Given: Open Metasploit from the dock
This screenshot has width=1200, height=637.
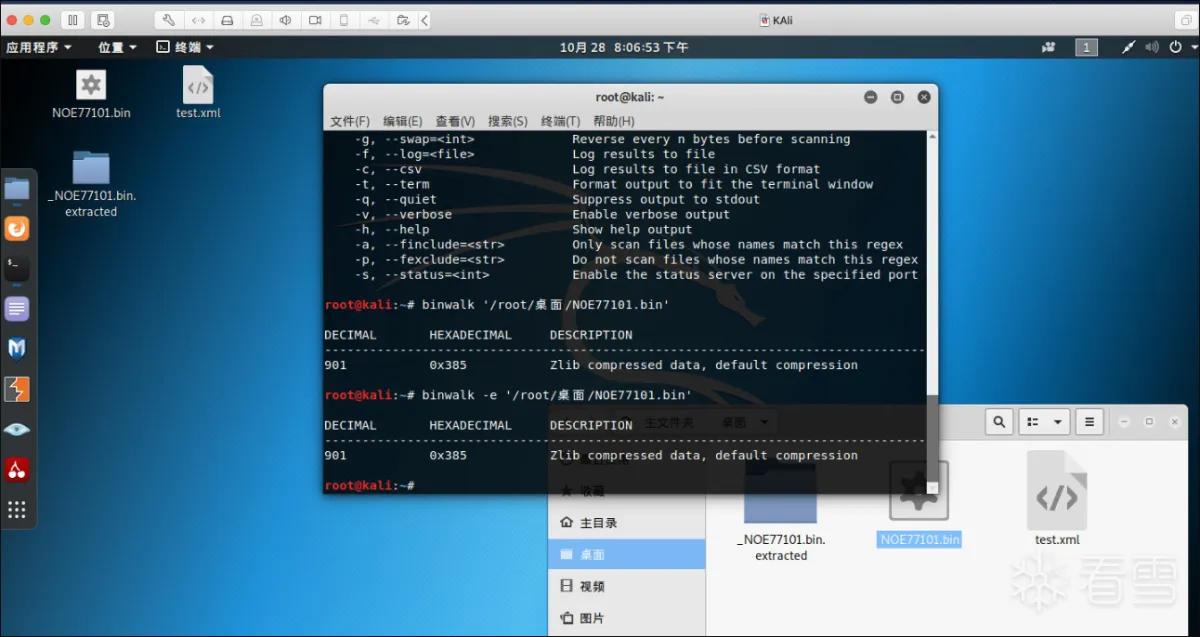Looking at the screenshot, I should [x=17, y=348].
